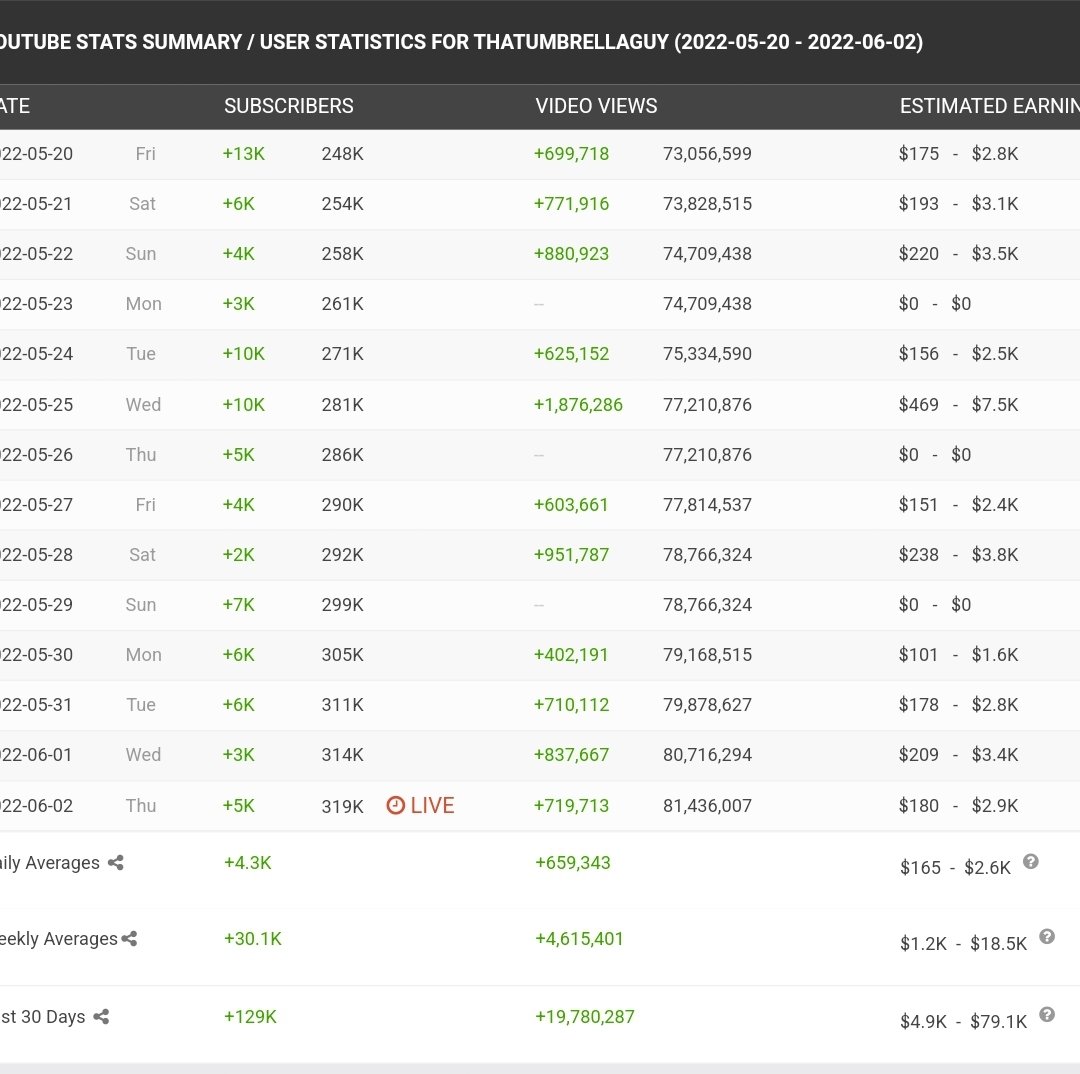Image resolution: width=1080 pixels, height=1074 pixels.
Task: Select 261K subscriber total on Monday 05-23
Action: pyautogui.click(x=342, y=304)
